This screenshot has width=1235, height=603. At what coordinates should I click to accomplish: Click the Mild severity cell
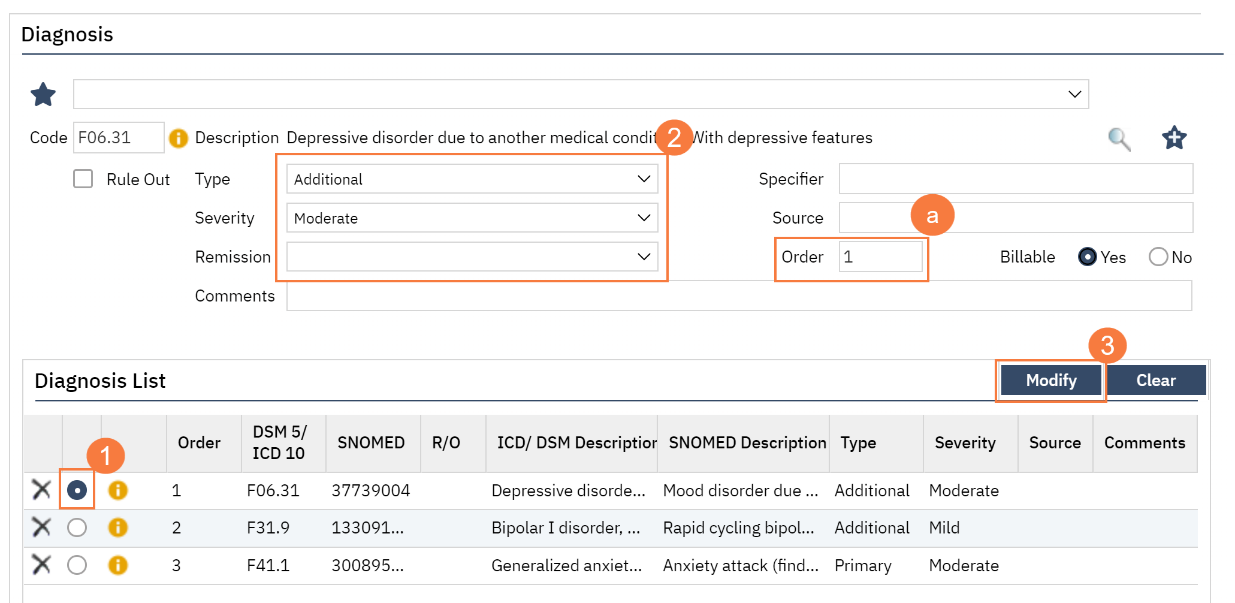click(944, 528)
